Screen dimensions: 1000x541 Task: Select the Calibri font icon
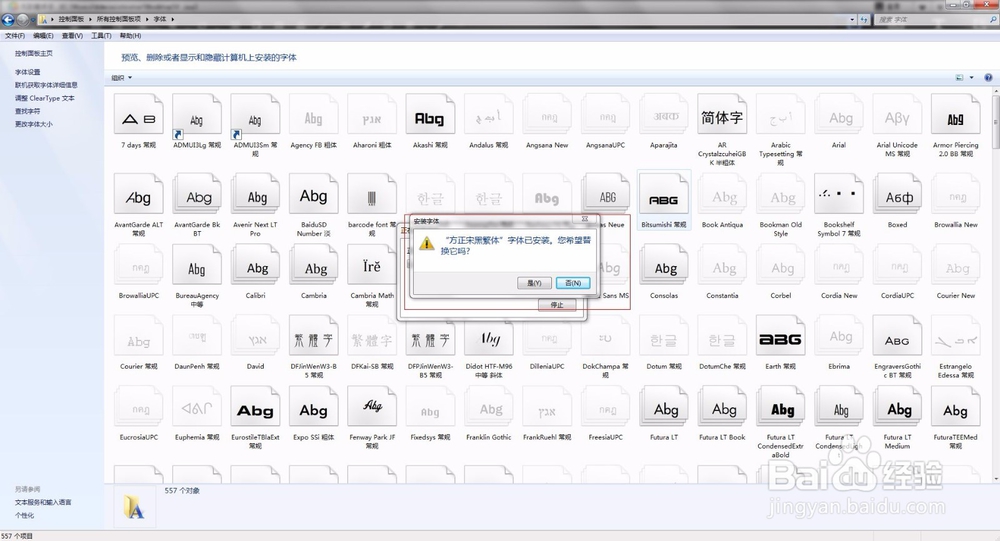click(255, 266)
